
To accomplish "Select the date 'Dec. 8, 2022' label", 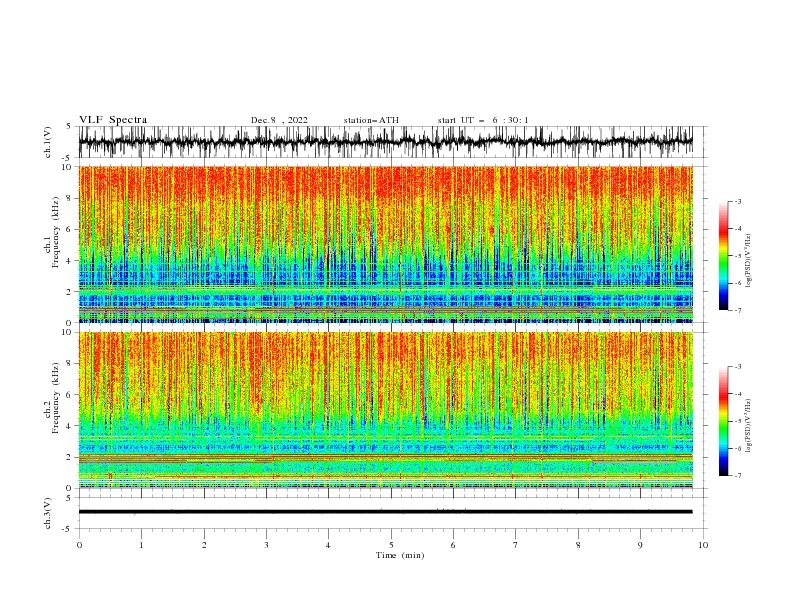I will pyautogui.click(x=279, y=120).
